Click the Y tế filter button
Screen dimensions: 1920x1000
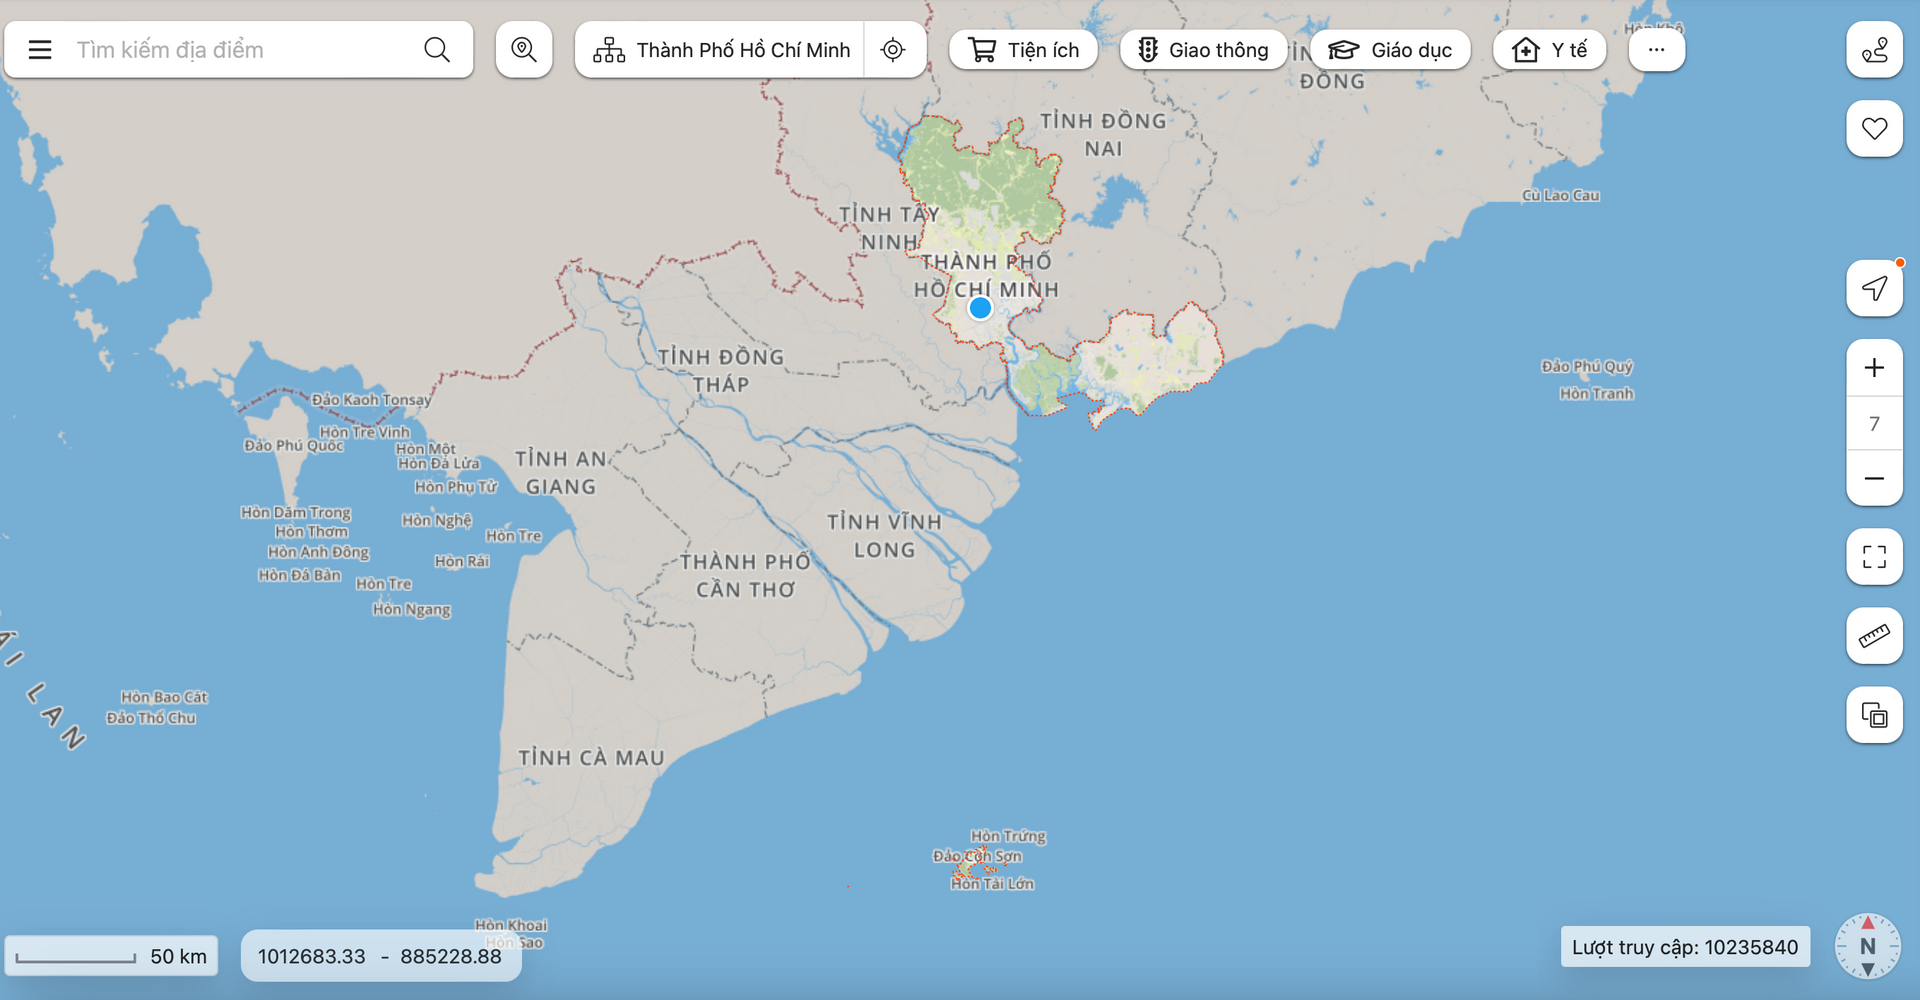click(1549, 50)
